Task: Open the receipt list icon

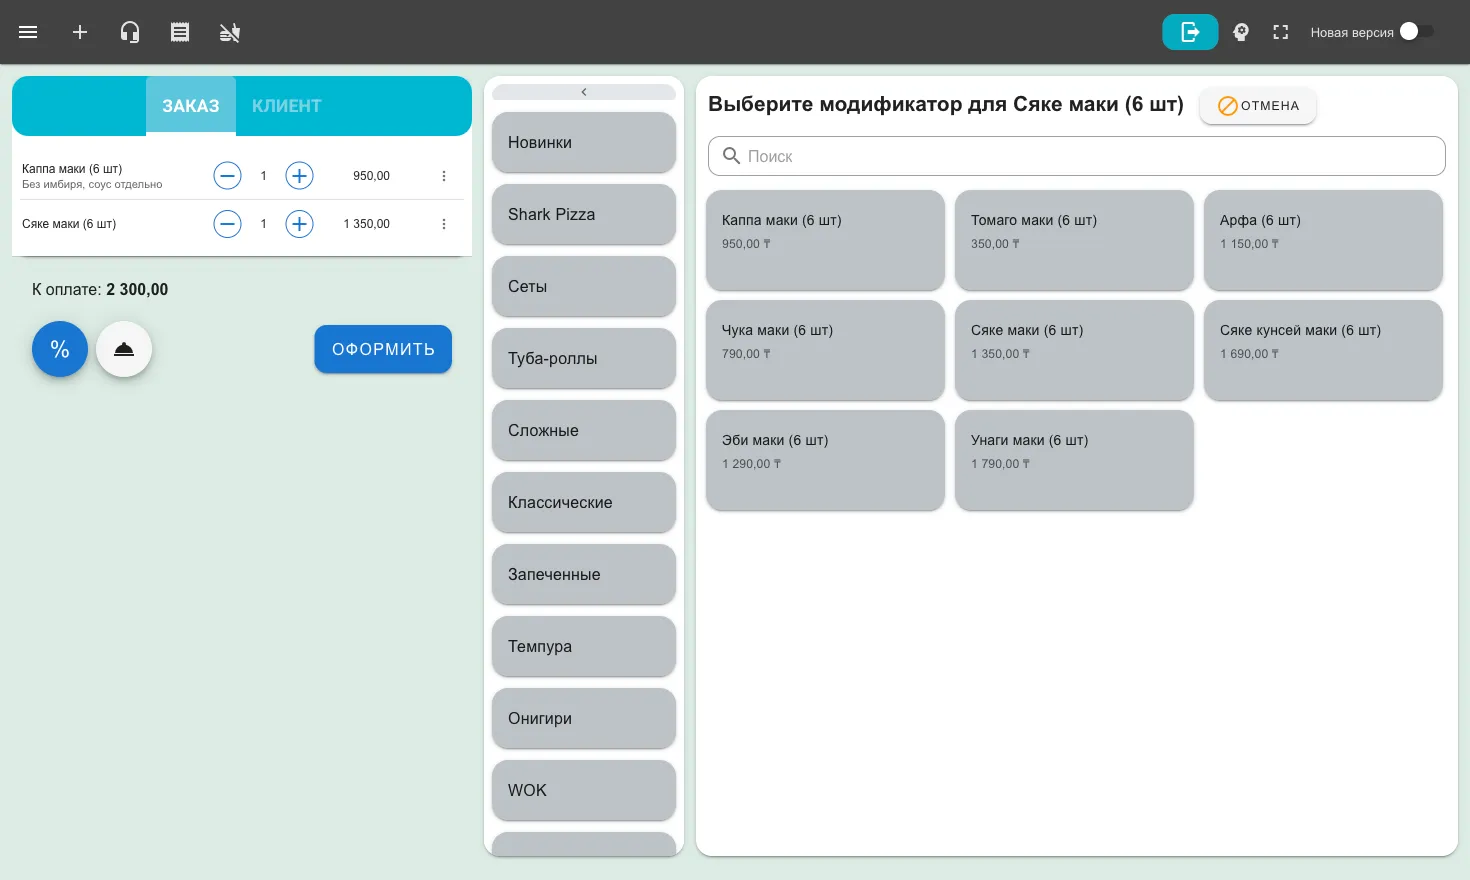Action: point(180,32)
